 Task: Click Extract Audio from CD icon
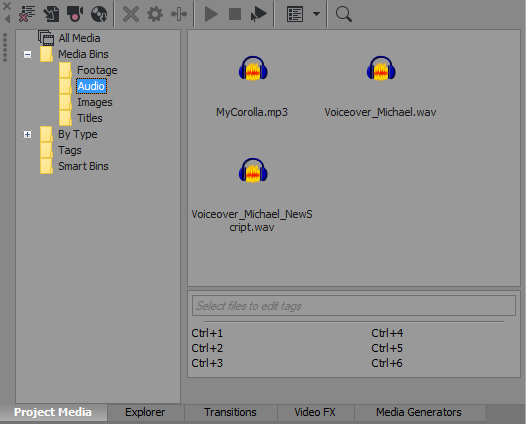point(99,14)
